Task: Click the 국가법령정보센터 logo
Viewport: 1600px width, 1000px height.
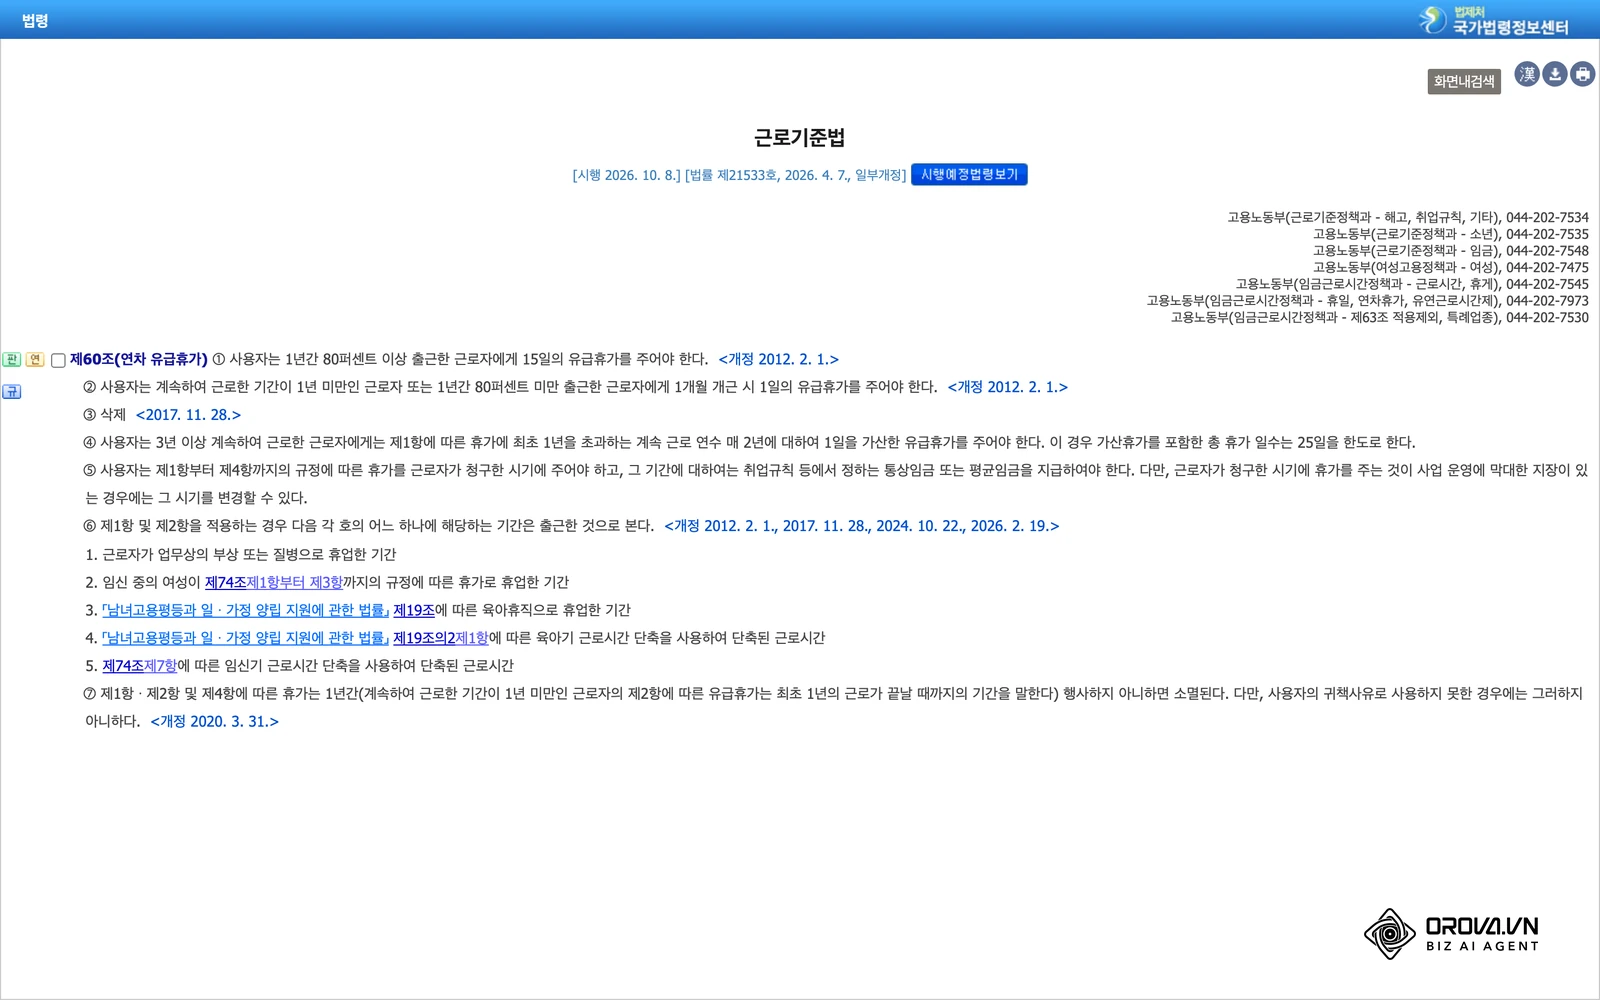Action: pos(1493,20)
